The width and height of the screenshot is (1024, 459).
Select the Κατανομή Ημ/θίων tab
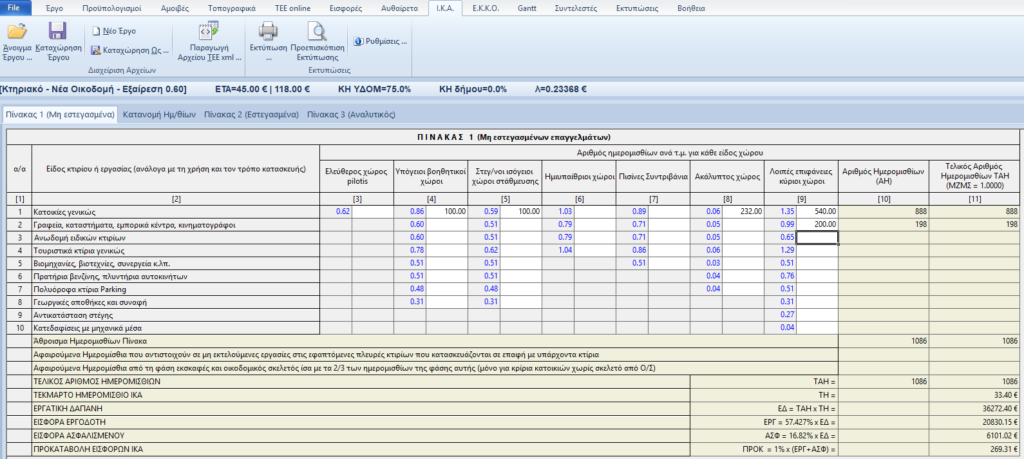pyautogui.click(x=158, y=115)
